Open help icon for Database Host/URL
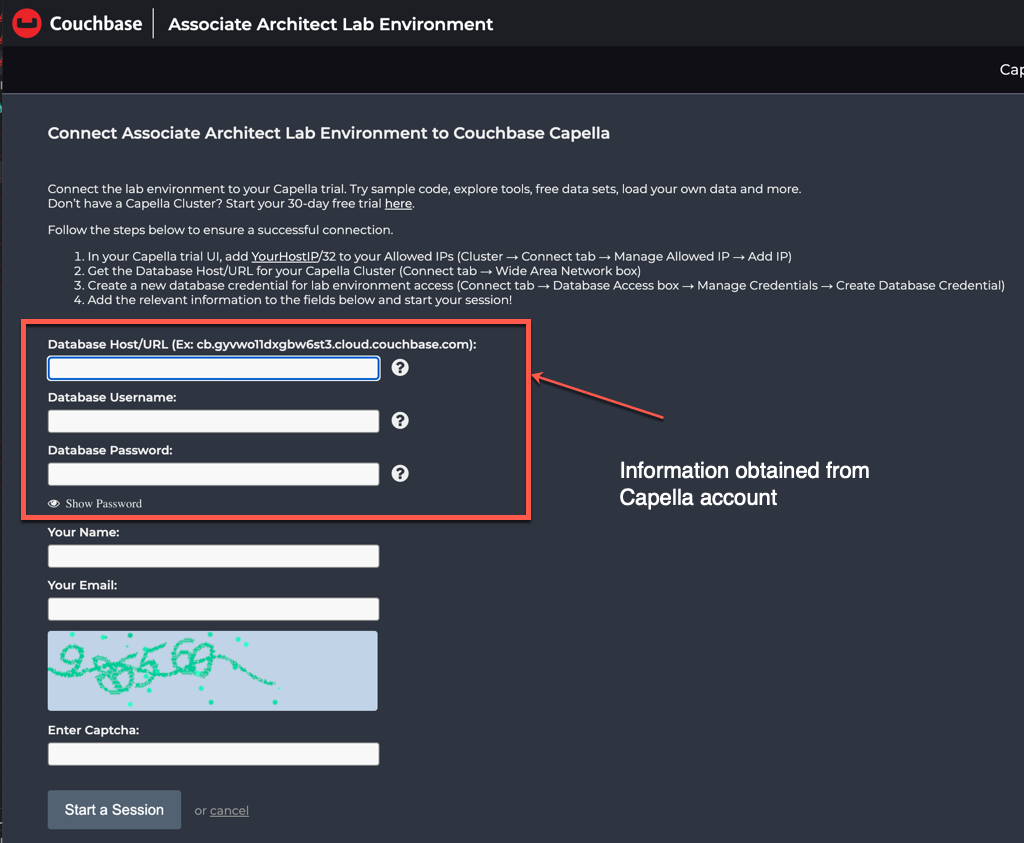 (x=400, y=368)
